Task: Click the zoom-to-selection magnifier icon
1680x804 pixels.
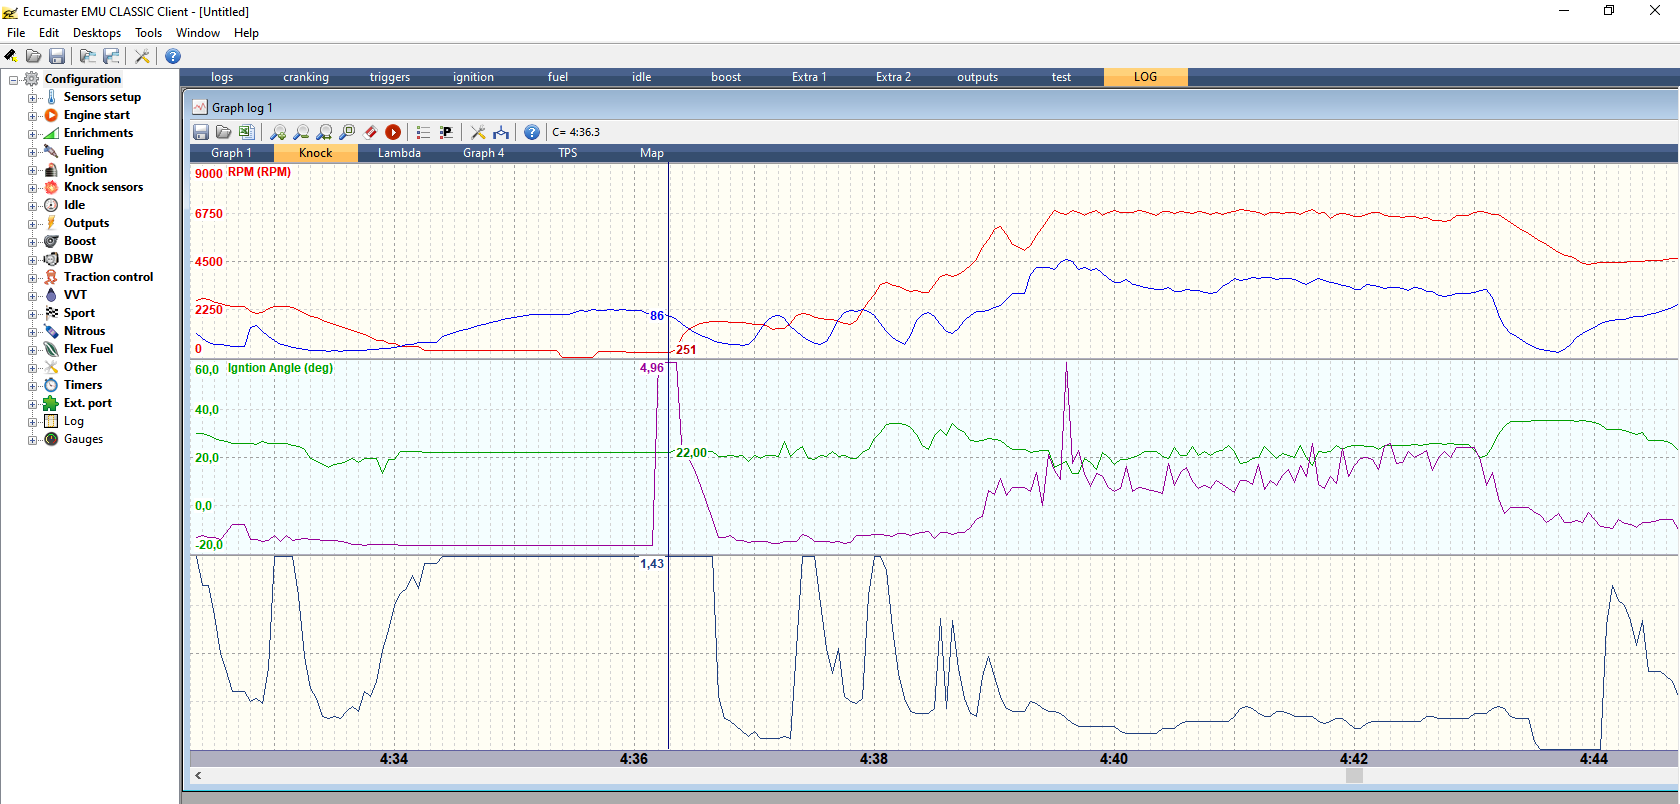Action: click(x=347, y=132)
